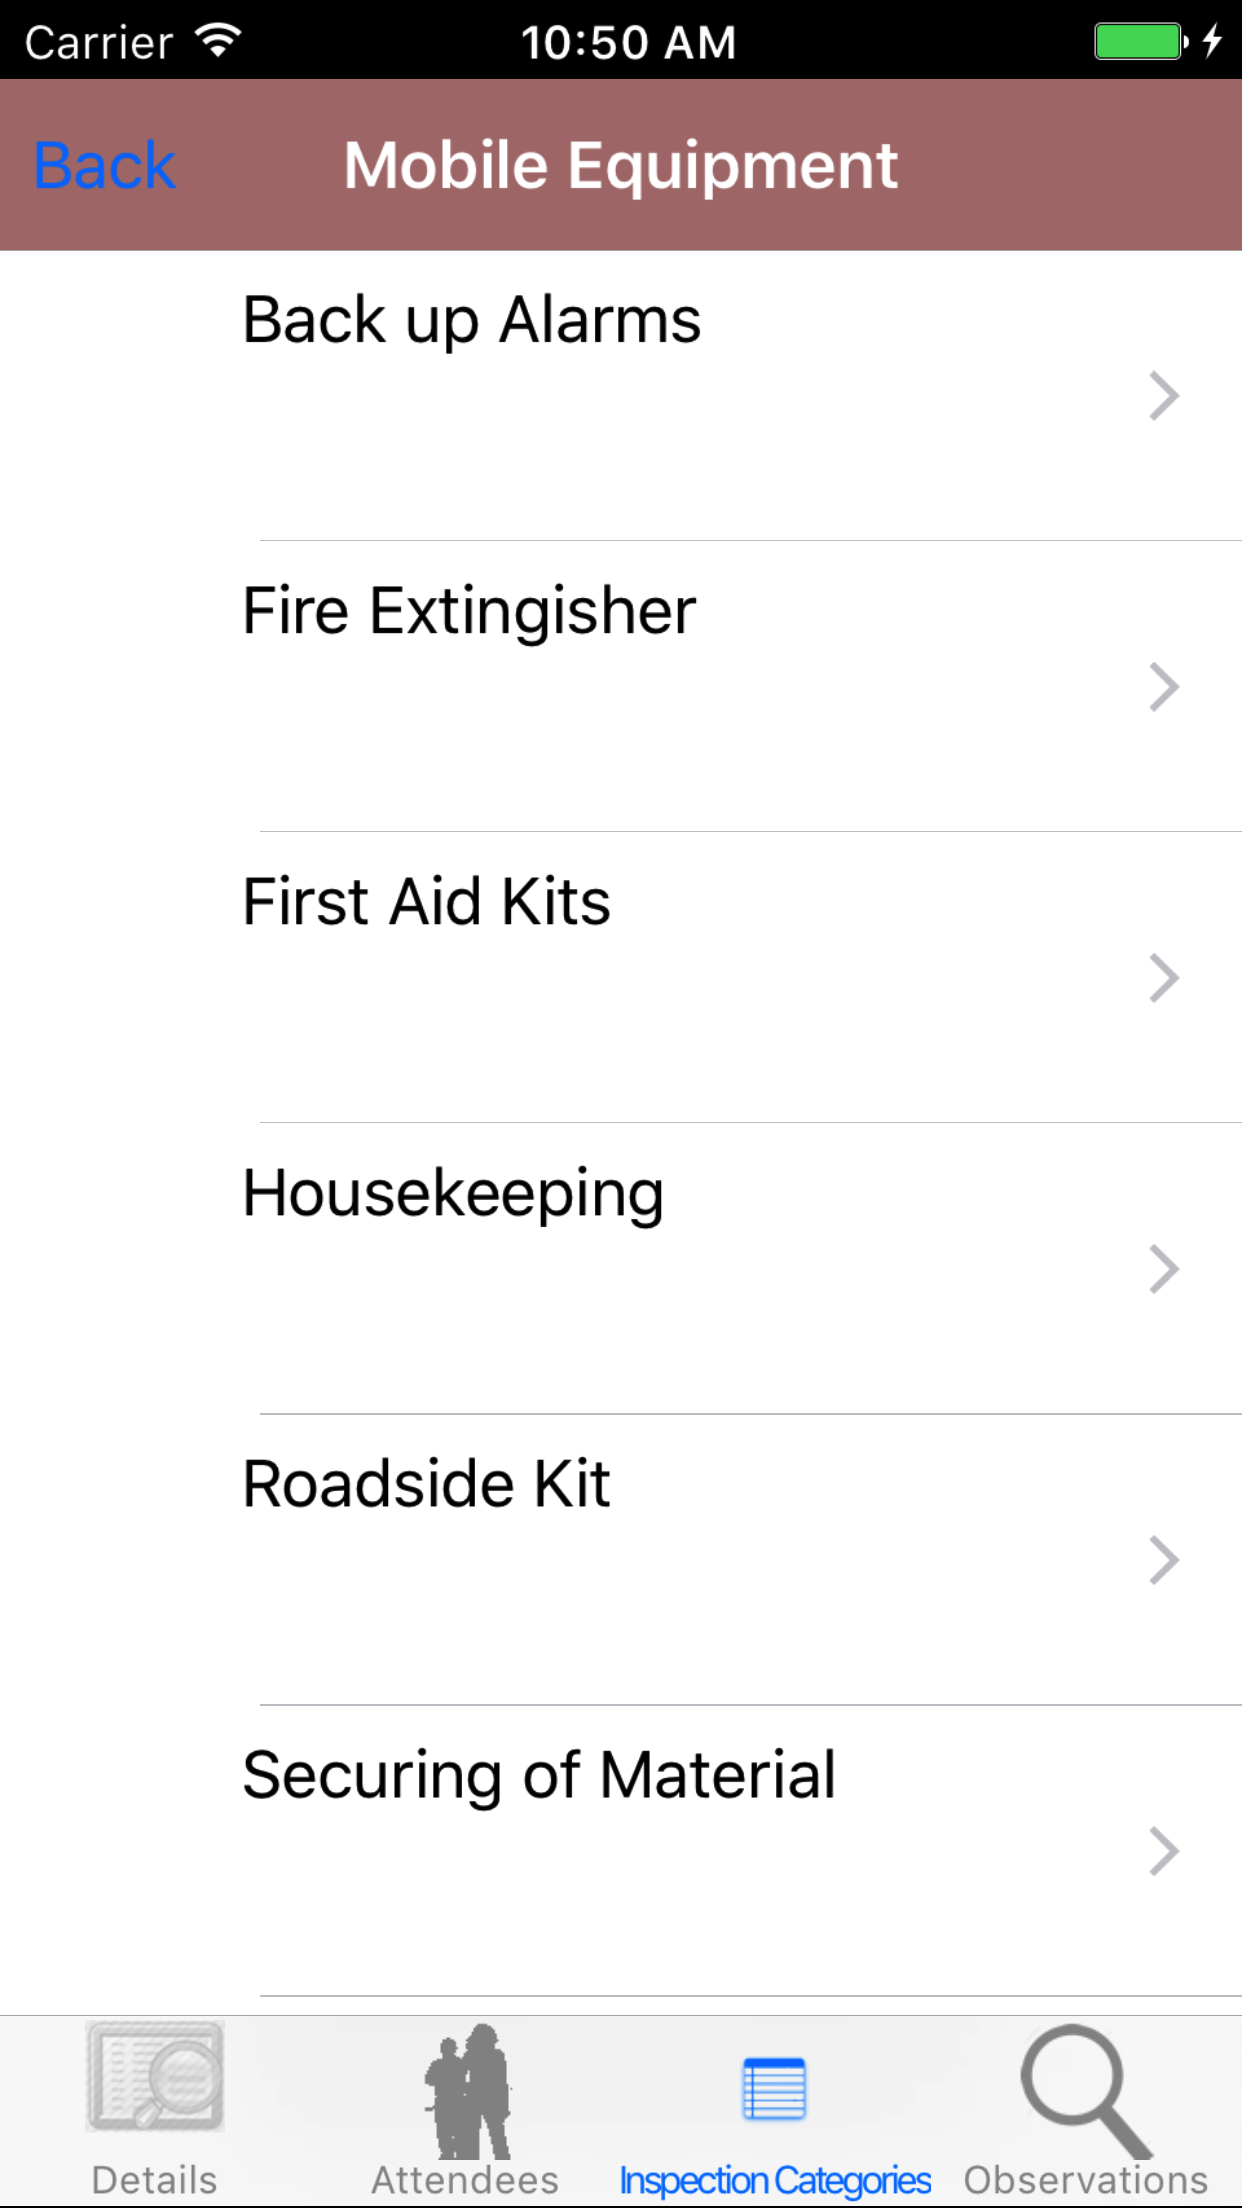This screenshot has width=1242, height=2208.
Task: Open the Housekeeping chevron arrow
Action: click(x=1164, y=1269)
